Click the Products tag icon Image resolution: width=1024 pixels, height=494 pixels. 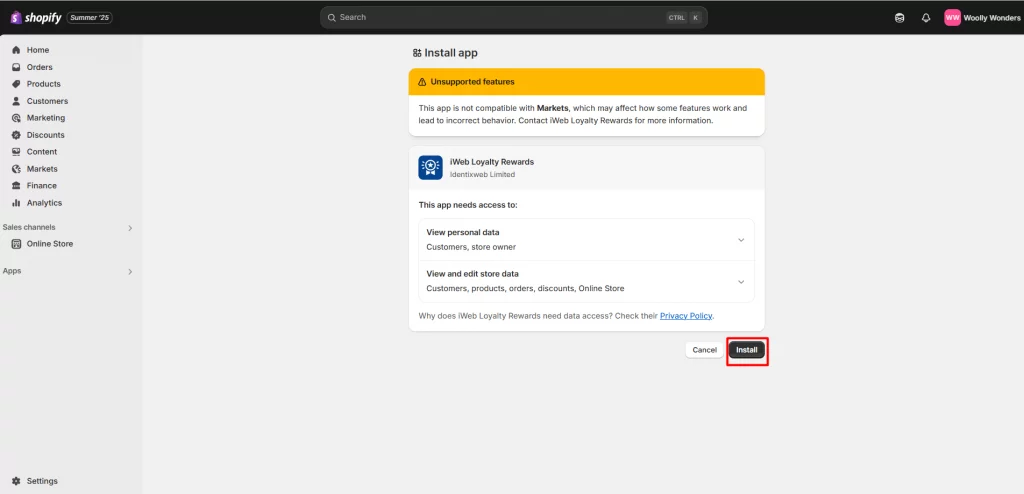[x=16, y=84]
